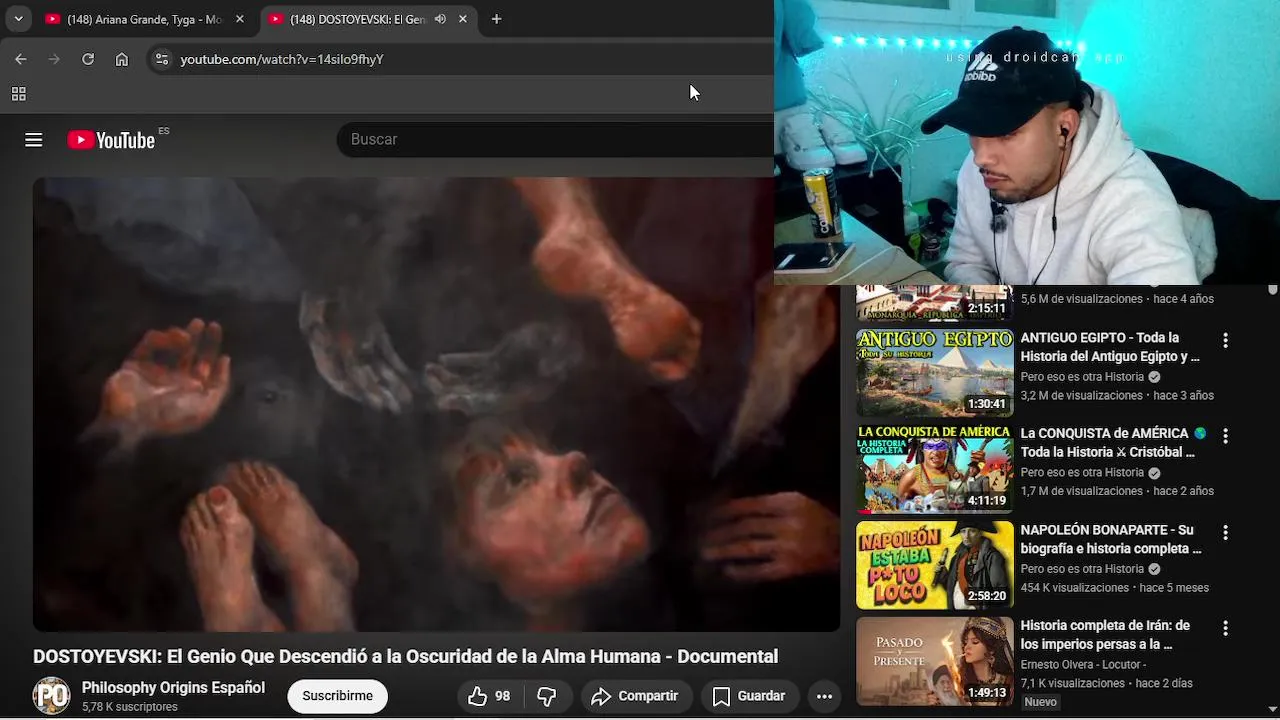Open more actions ellipsis under video
Viewport: 1280px width, 720px height.
point(824,696)
